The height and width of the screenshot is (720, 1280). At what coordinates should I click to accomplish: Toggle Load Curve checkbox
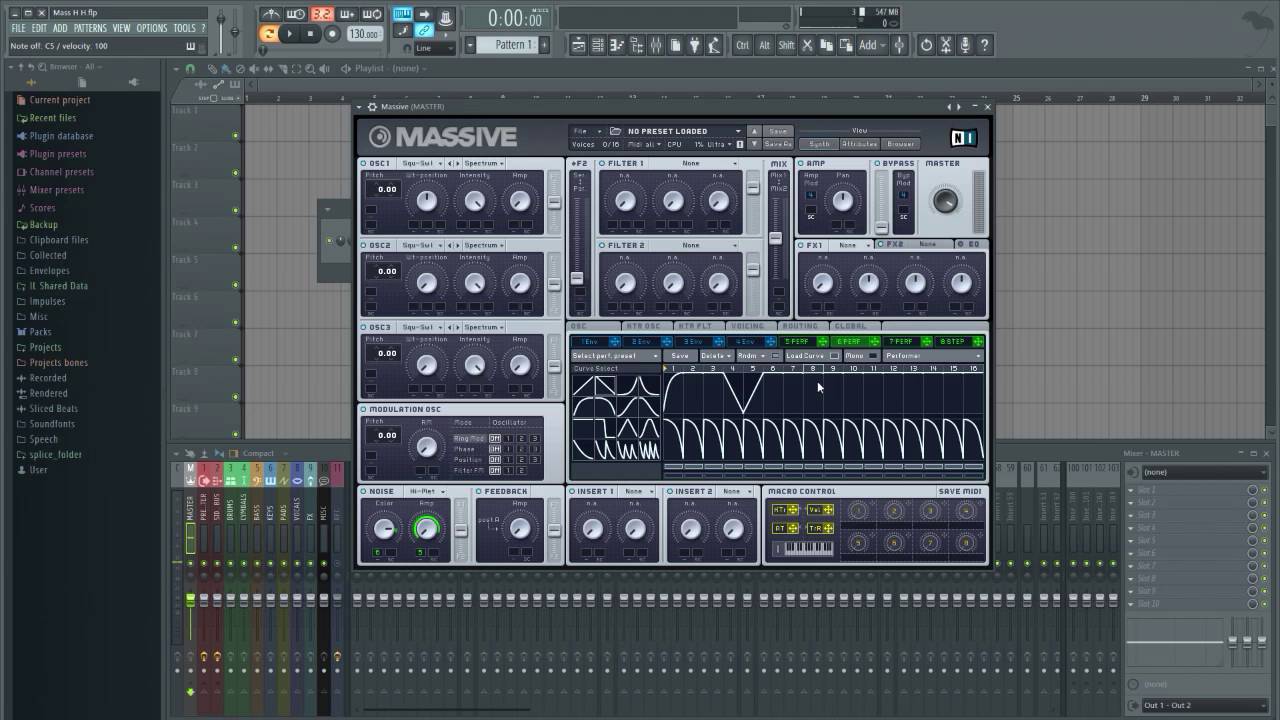834,356
